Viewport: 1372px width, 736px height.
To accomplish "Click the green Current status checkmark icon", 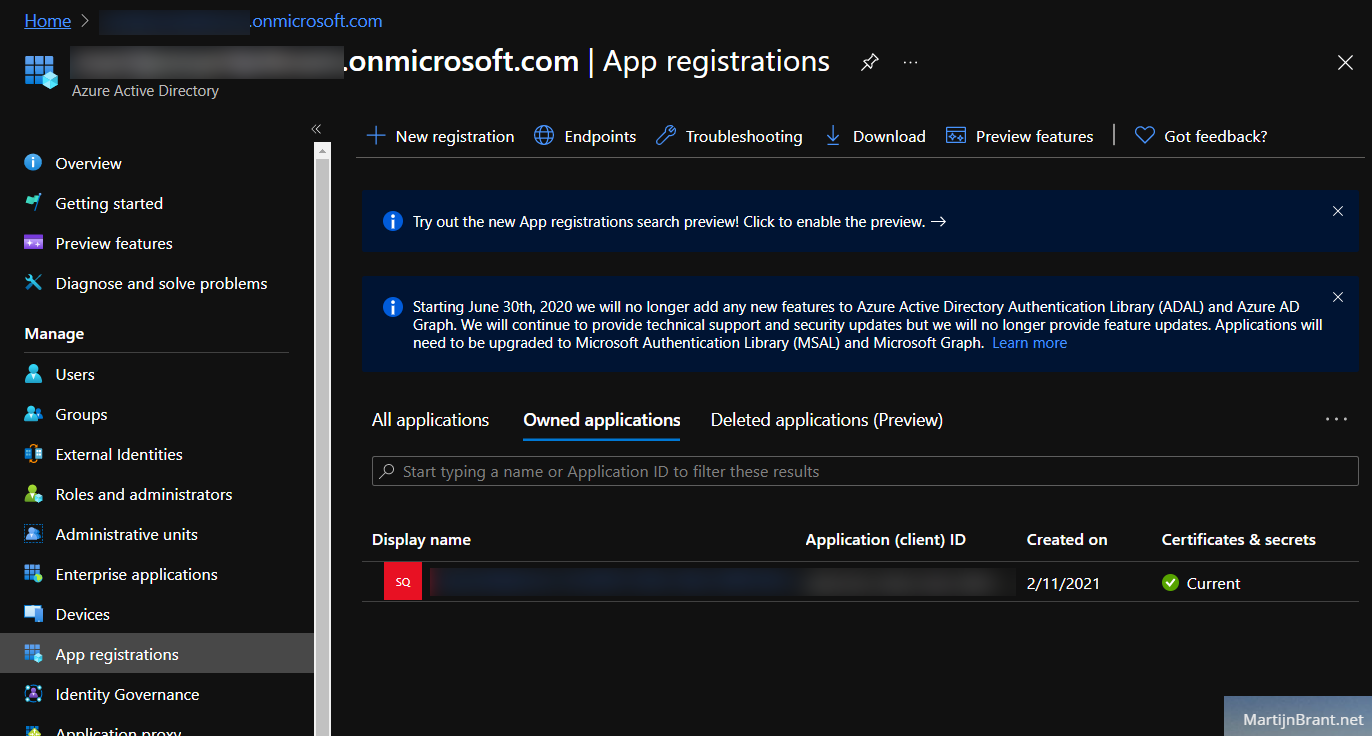I will (1171, 583).
